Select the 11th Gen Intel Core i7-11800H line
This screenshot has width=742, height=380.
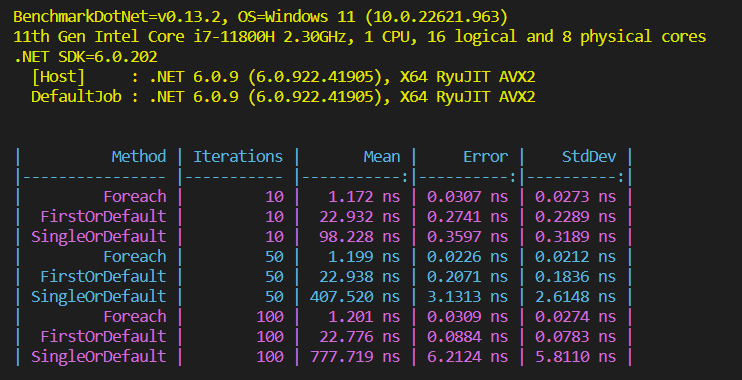[360, 36]
